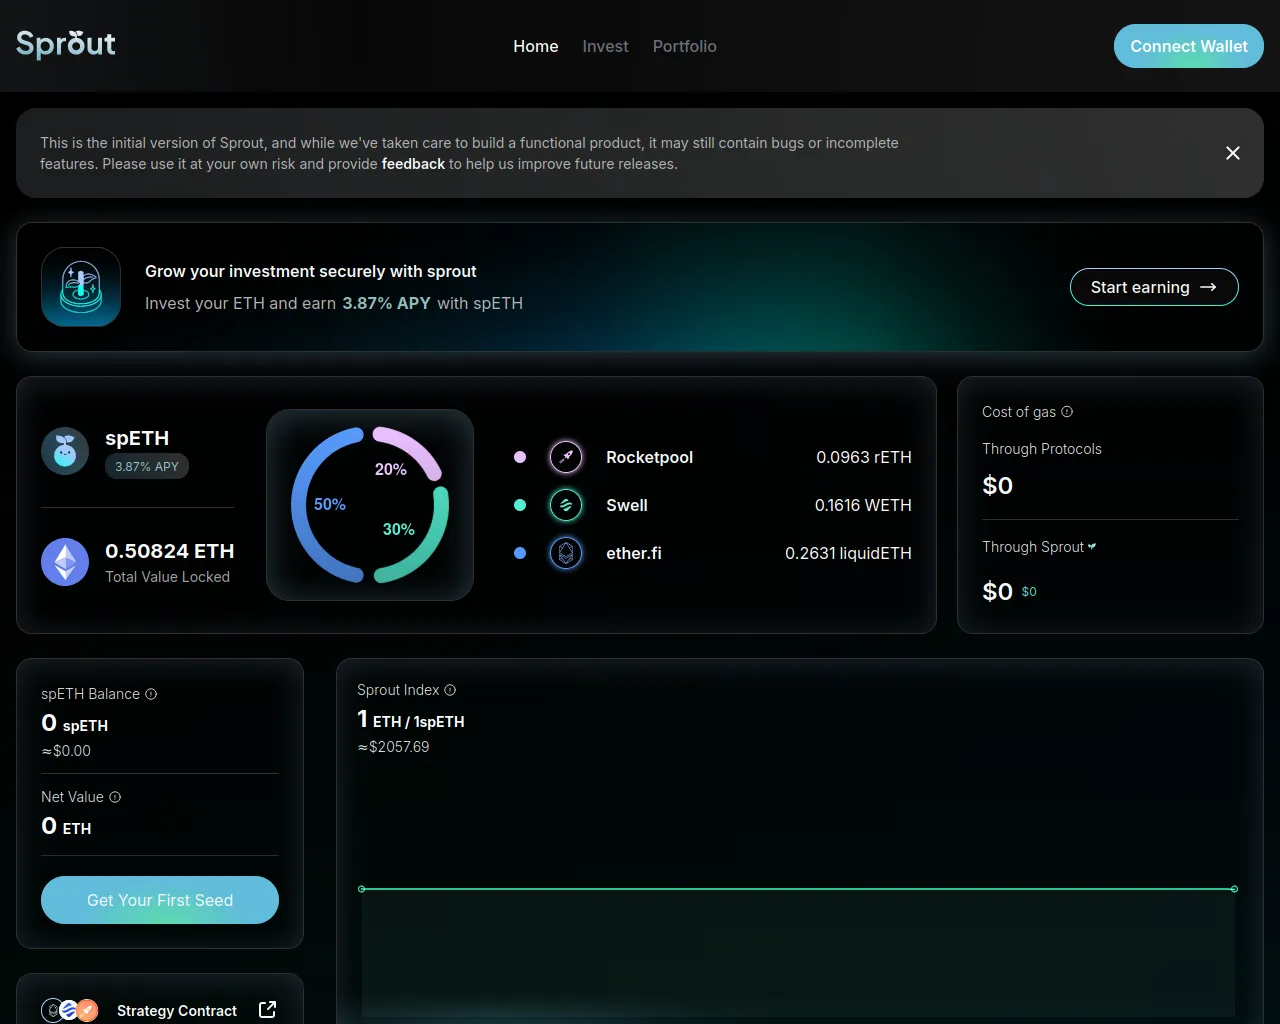Image resolution: width=1280 pixels, height=1024 pixels.
Task: Click the Start earning button
Action: 1153,287
